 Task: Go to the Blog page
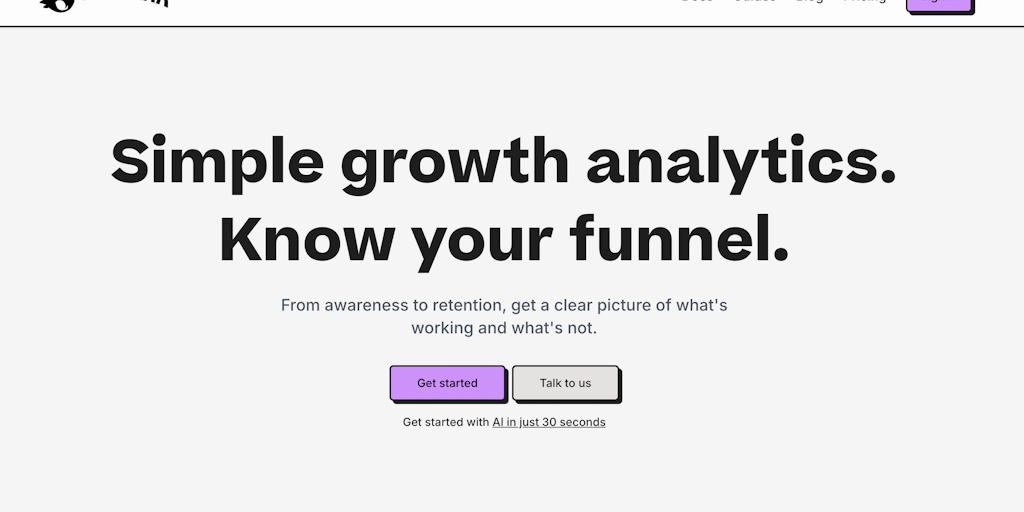tap(809, 2)
